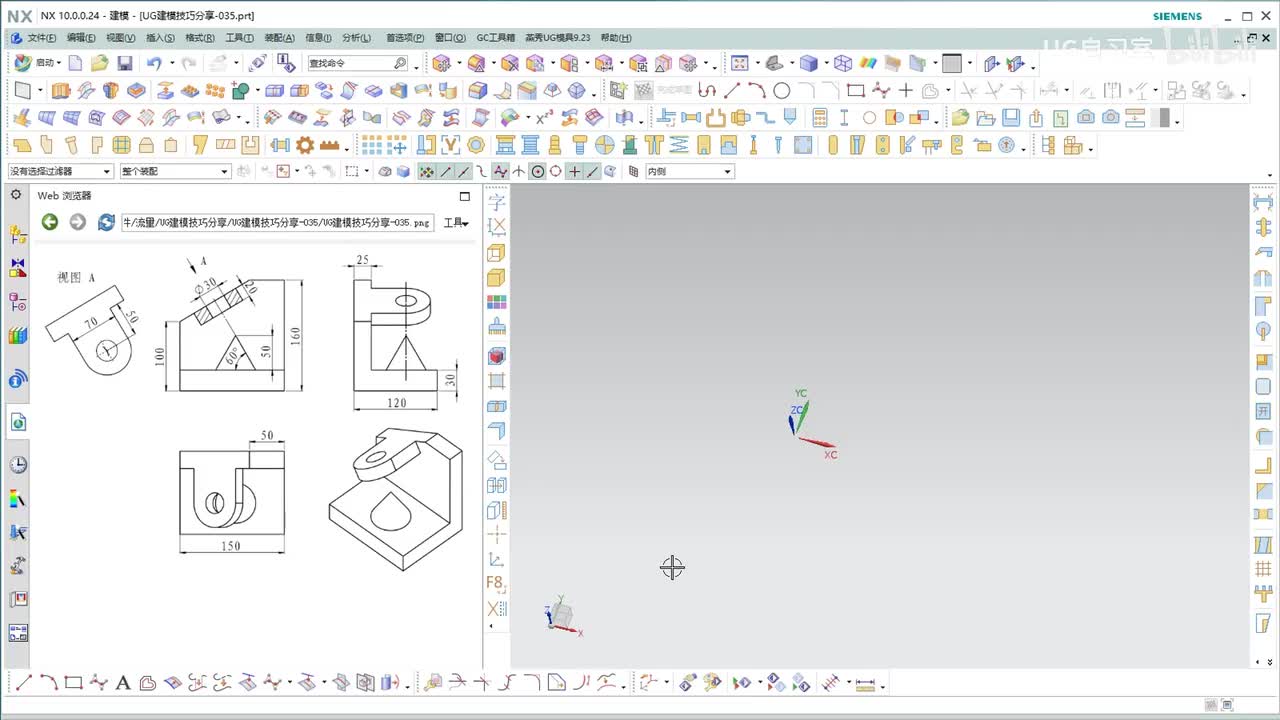Toggle the snap-to-control-point option
The height and width of the screenshot is (720, 1280).
[x=482, y=172]
